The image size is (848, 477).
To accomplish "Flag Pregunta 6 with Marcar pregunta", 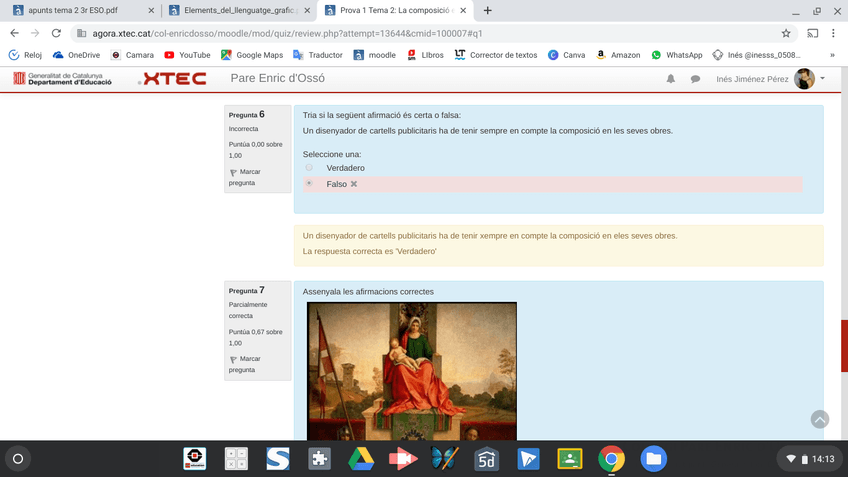I will pos(244,177).
